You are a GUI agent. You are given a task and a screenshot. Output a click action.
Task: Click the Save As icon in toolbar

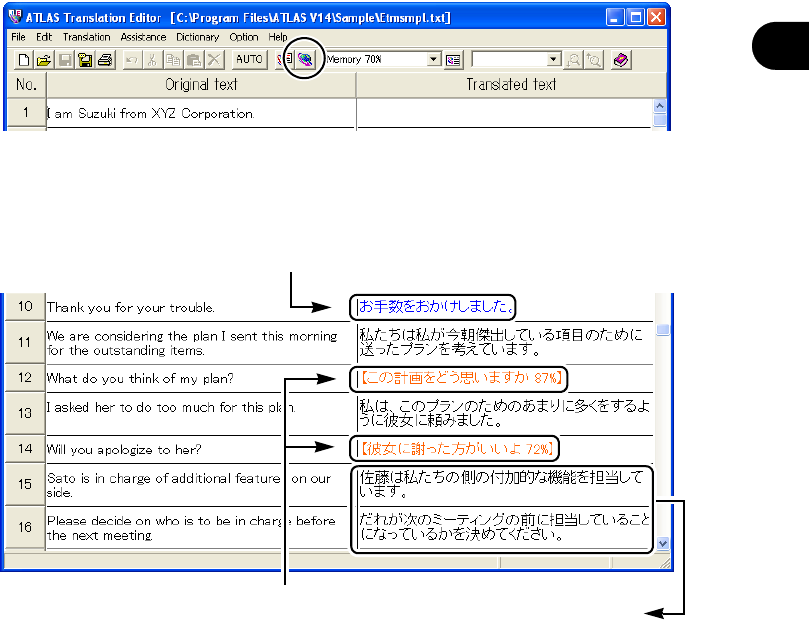[85, 60]
